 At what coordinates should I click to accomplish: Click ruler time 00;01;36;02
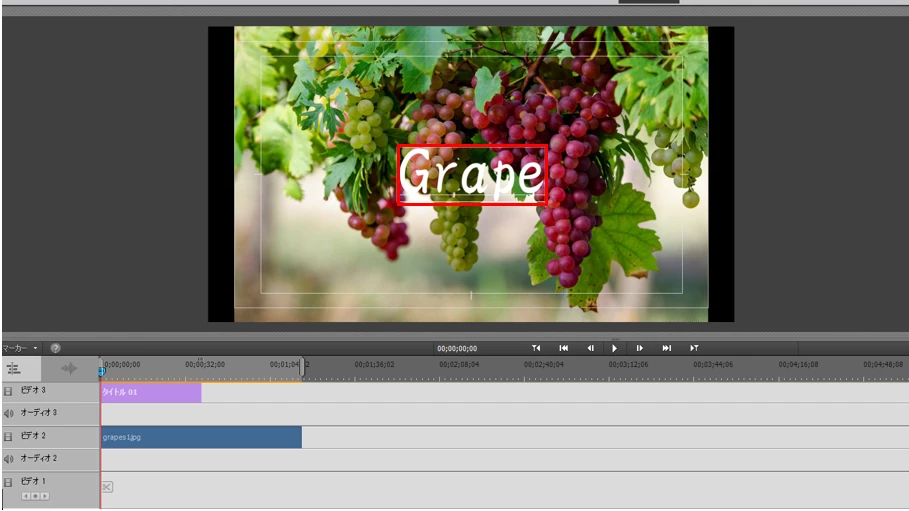374,364
